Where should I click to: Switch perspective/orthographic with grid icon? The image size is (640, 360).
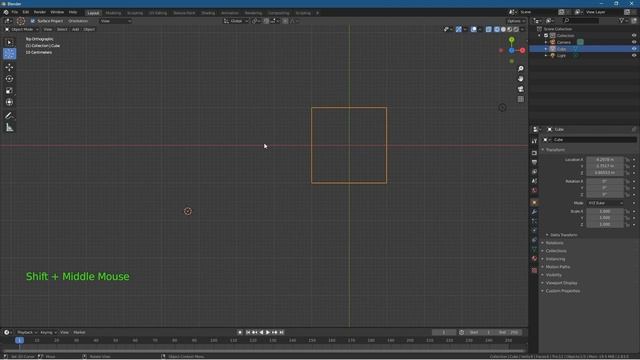tap(520, 99)
